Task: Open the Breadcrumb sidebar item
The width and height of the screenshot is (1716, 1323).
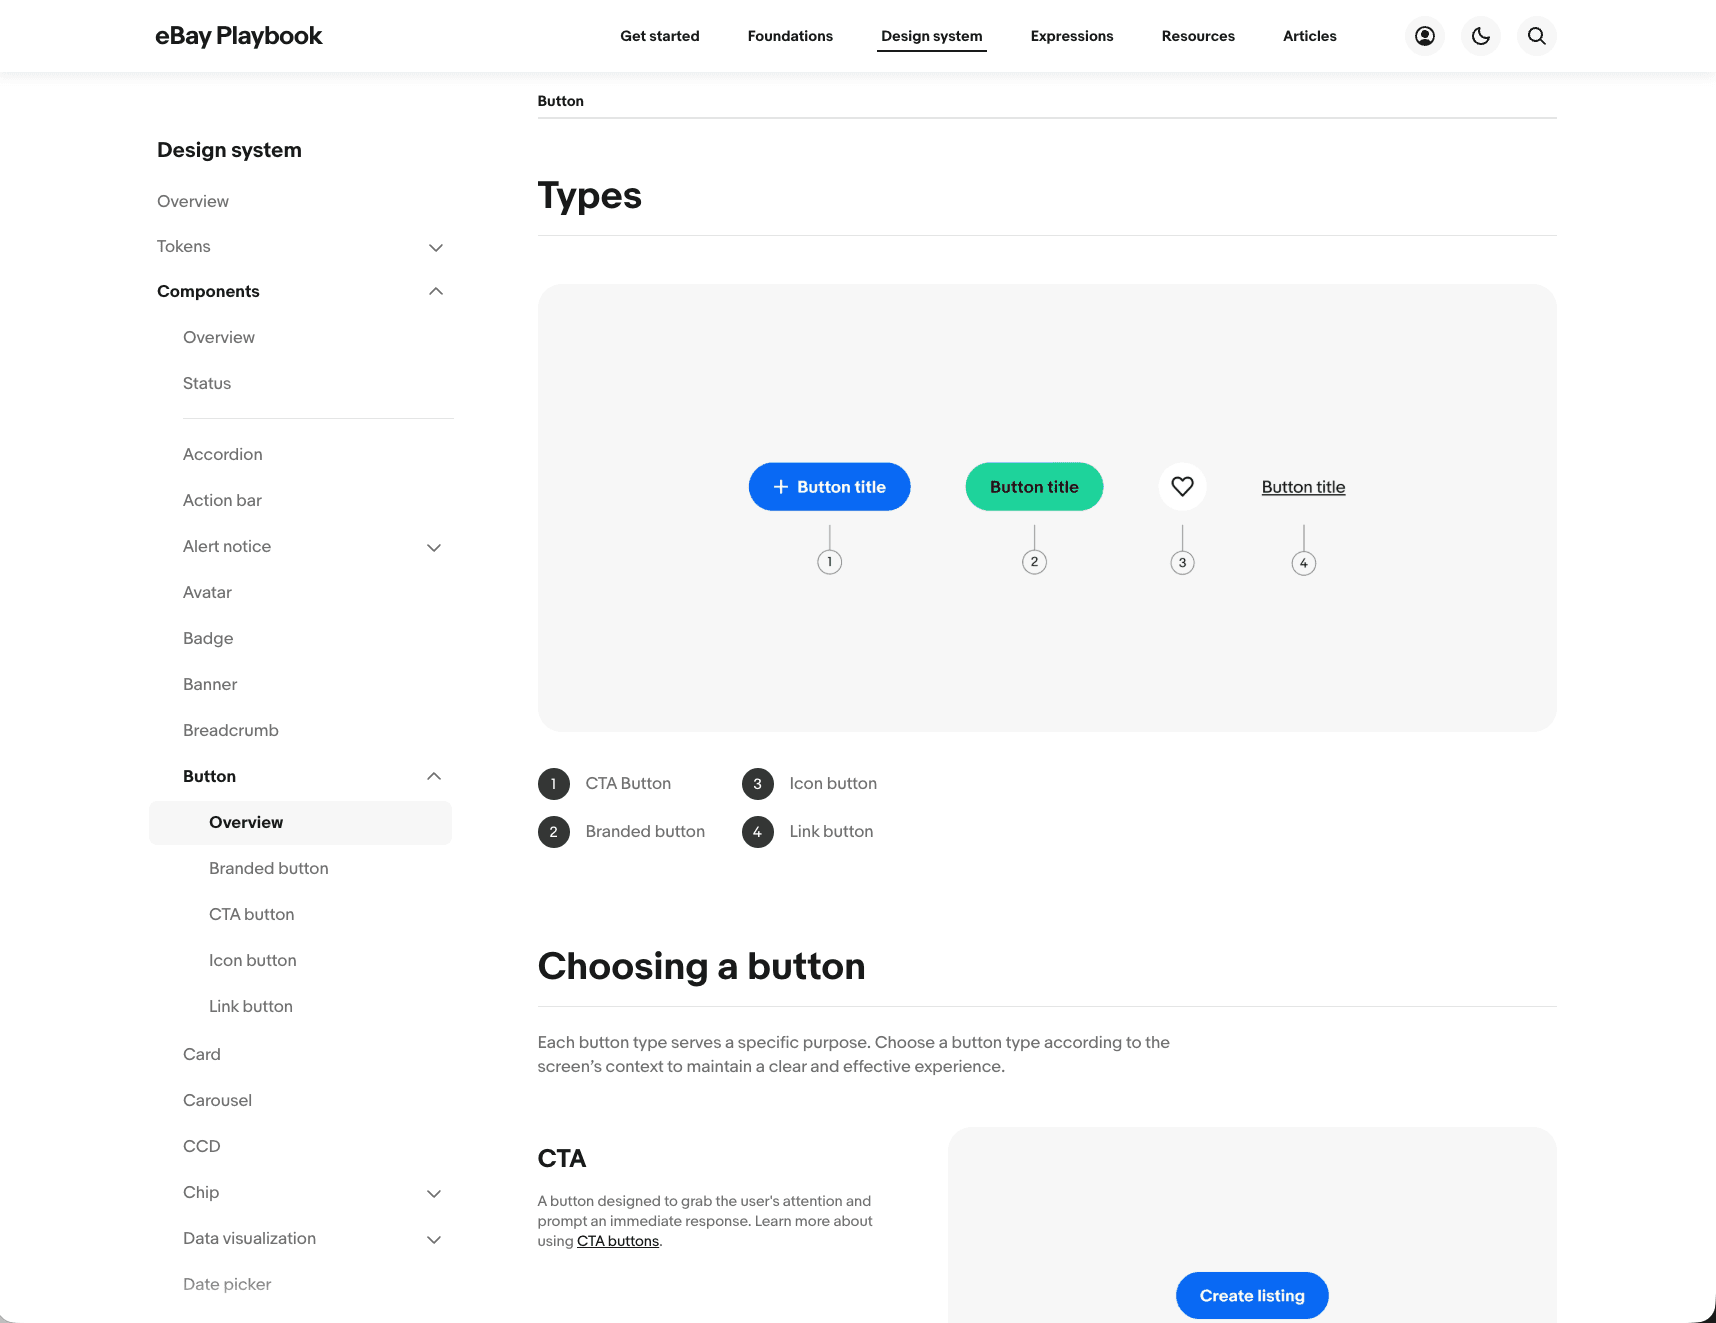Action: pyautogui.click(x=231, y=730)
